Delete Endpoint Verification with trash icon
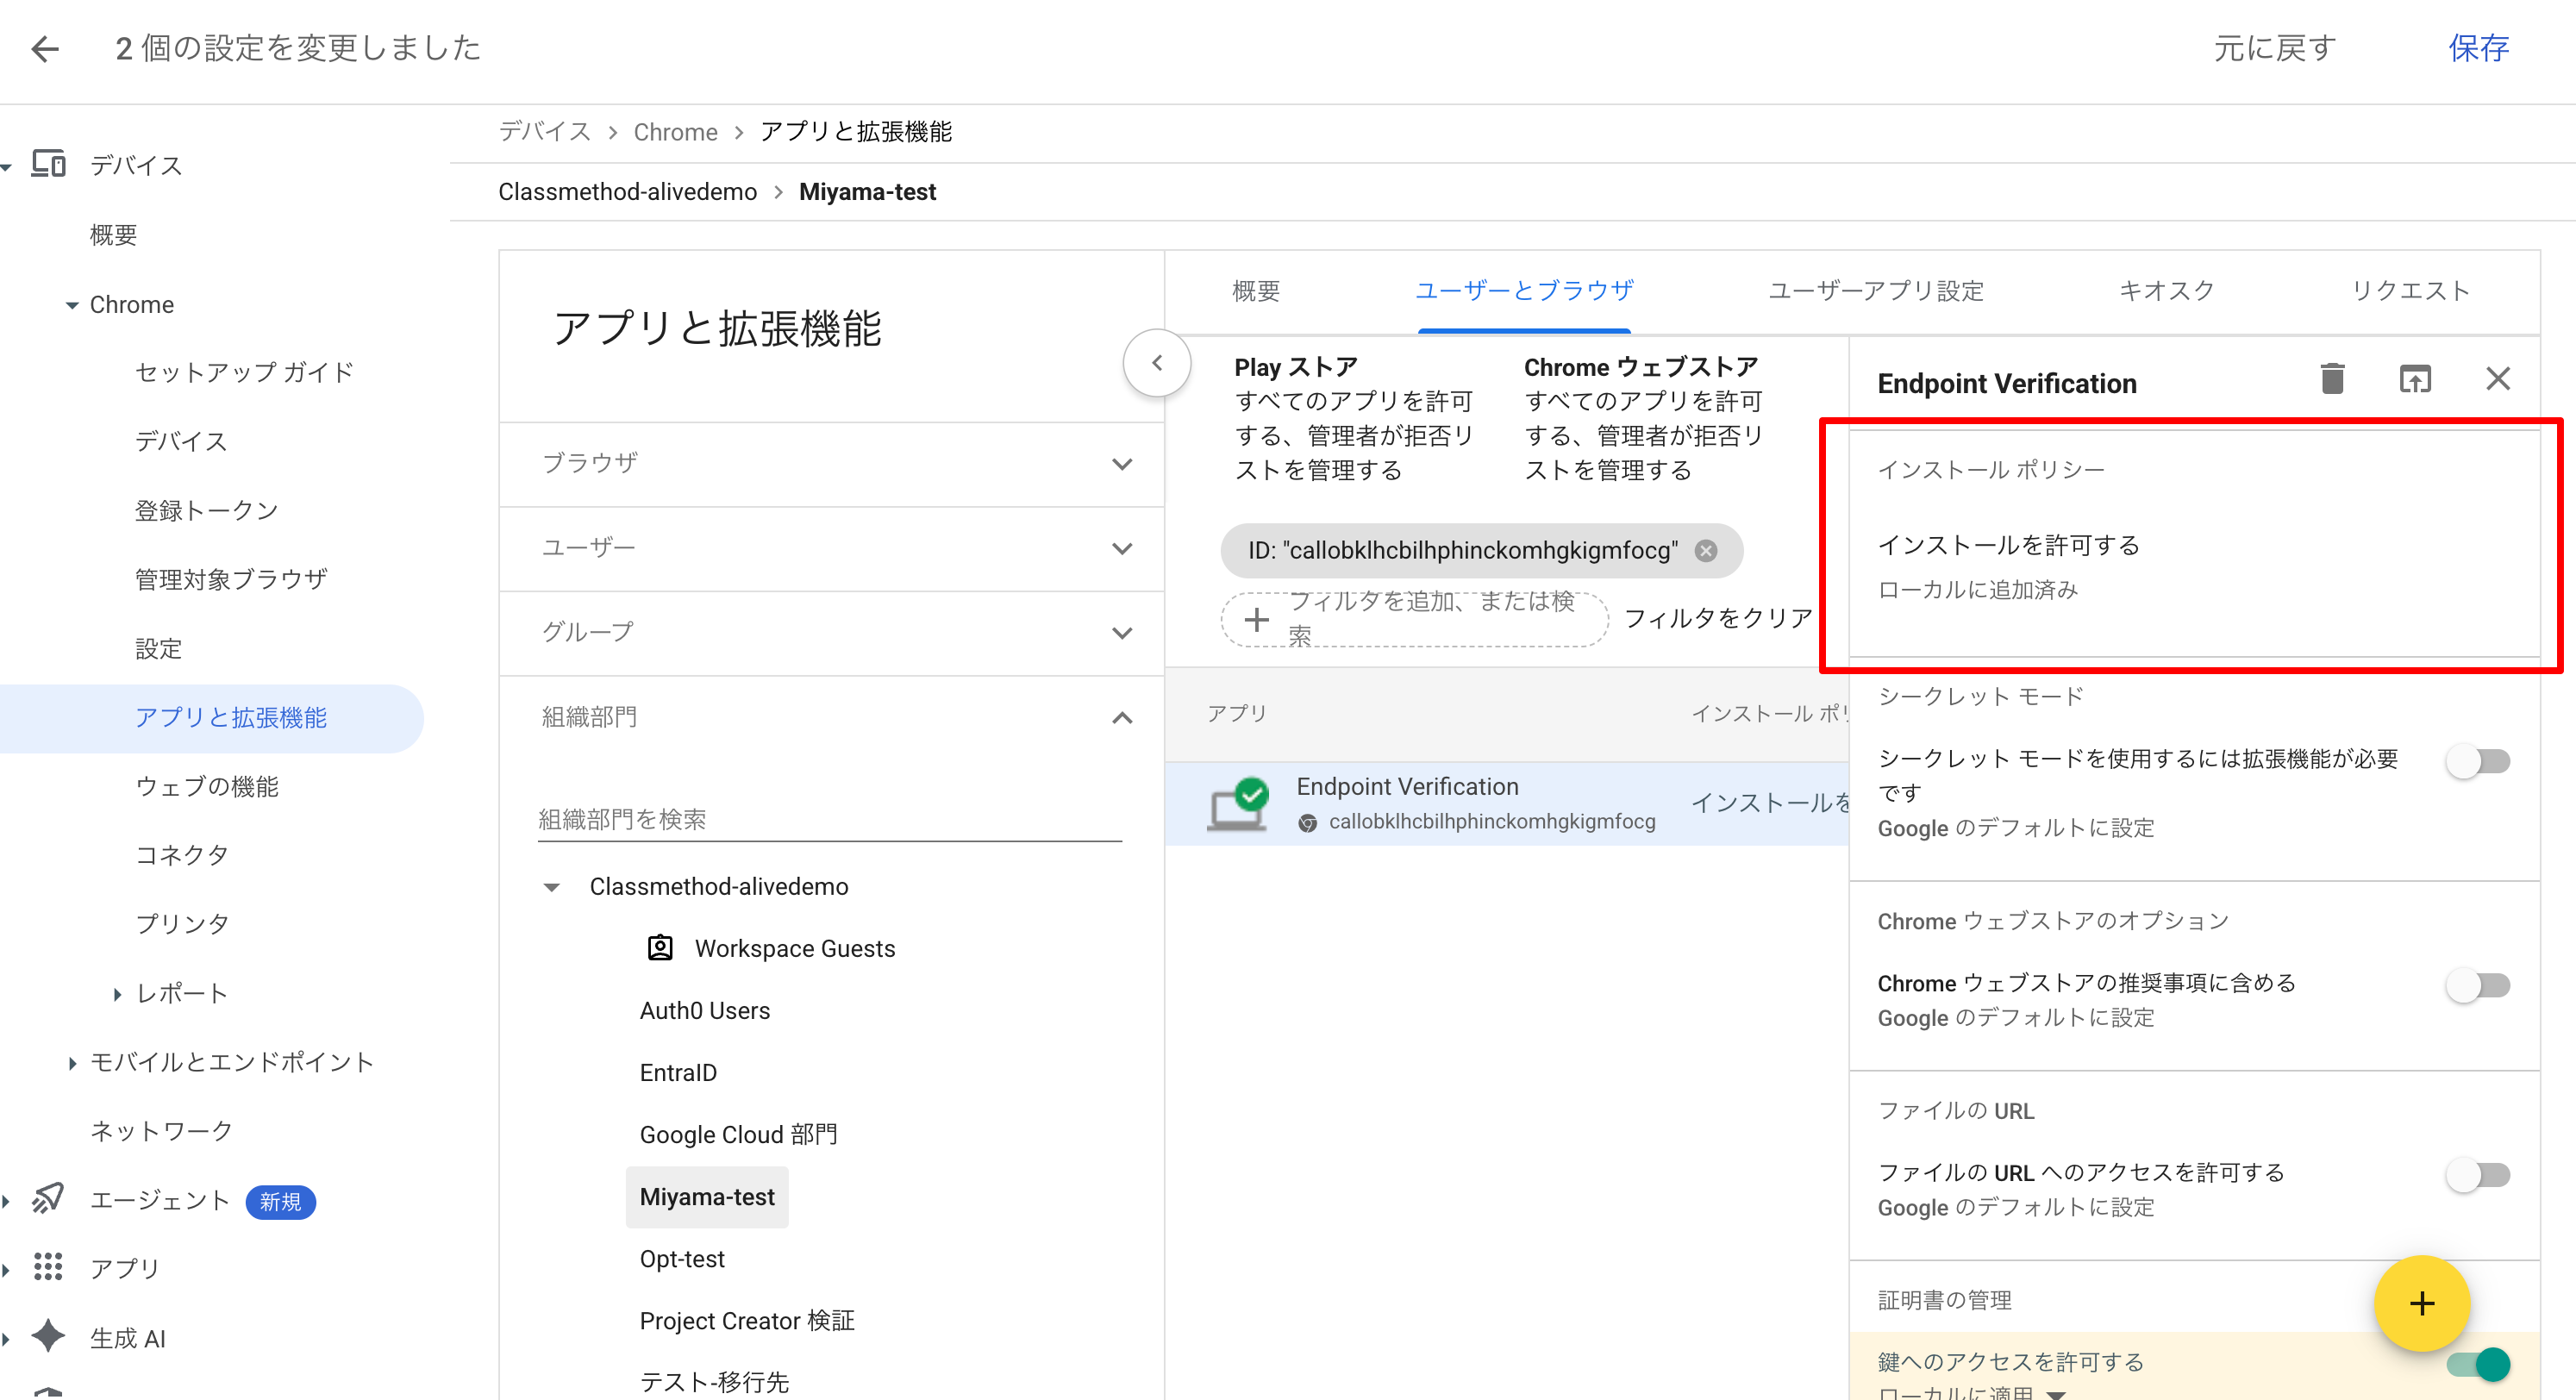 tap(2332, 379)
